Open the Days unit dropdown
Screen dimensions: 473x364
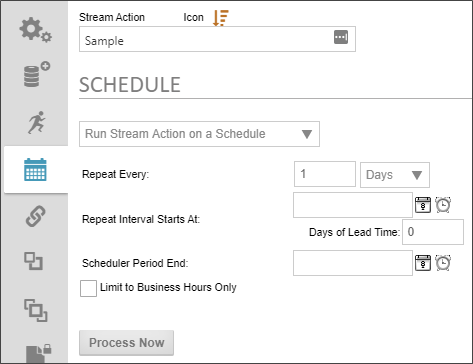point(395,175)
